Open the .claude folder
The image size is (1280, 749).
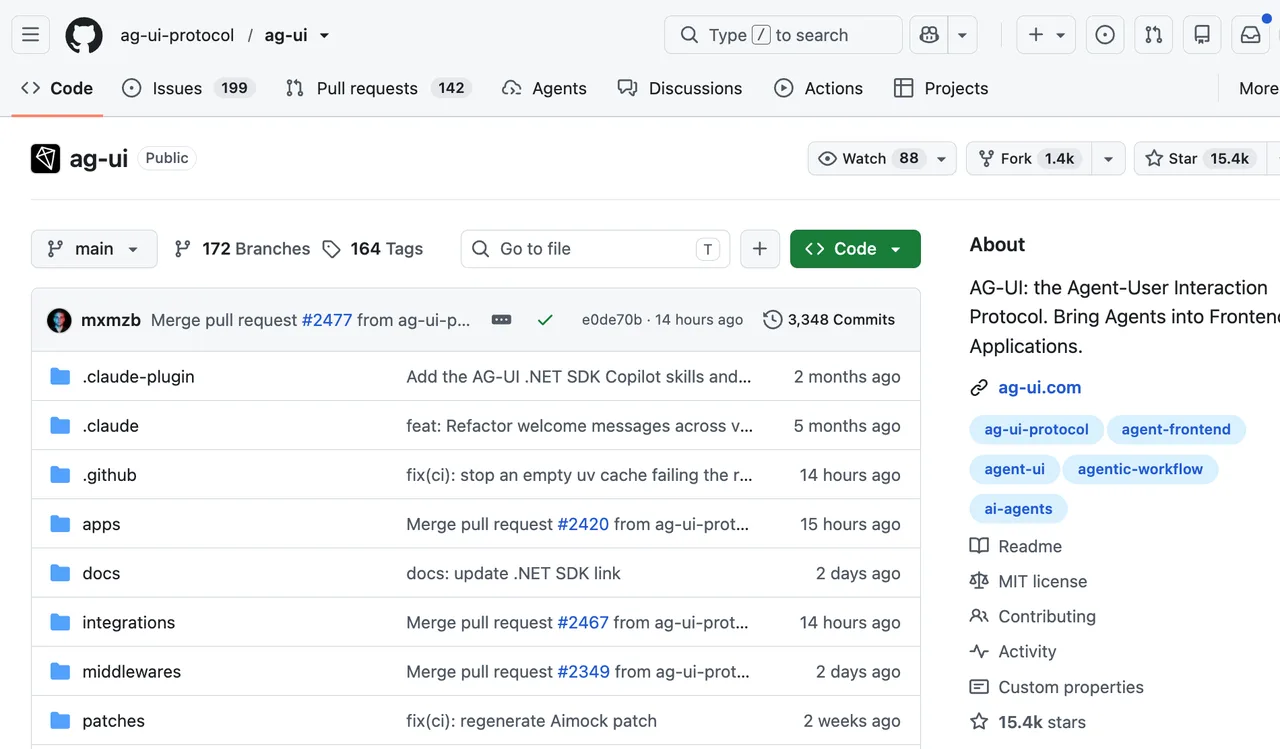pos(110,426)
